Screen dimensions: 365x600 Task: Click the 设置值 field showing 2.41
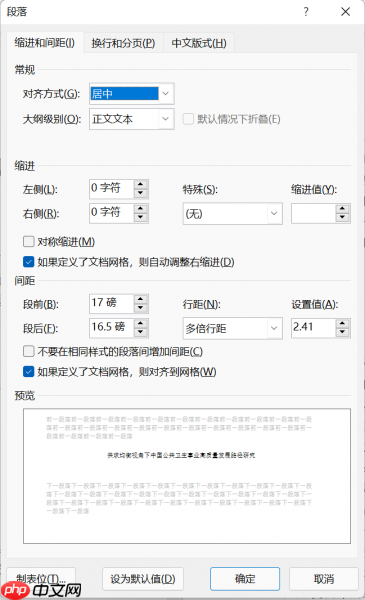coord(313,328)
